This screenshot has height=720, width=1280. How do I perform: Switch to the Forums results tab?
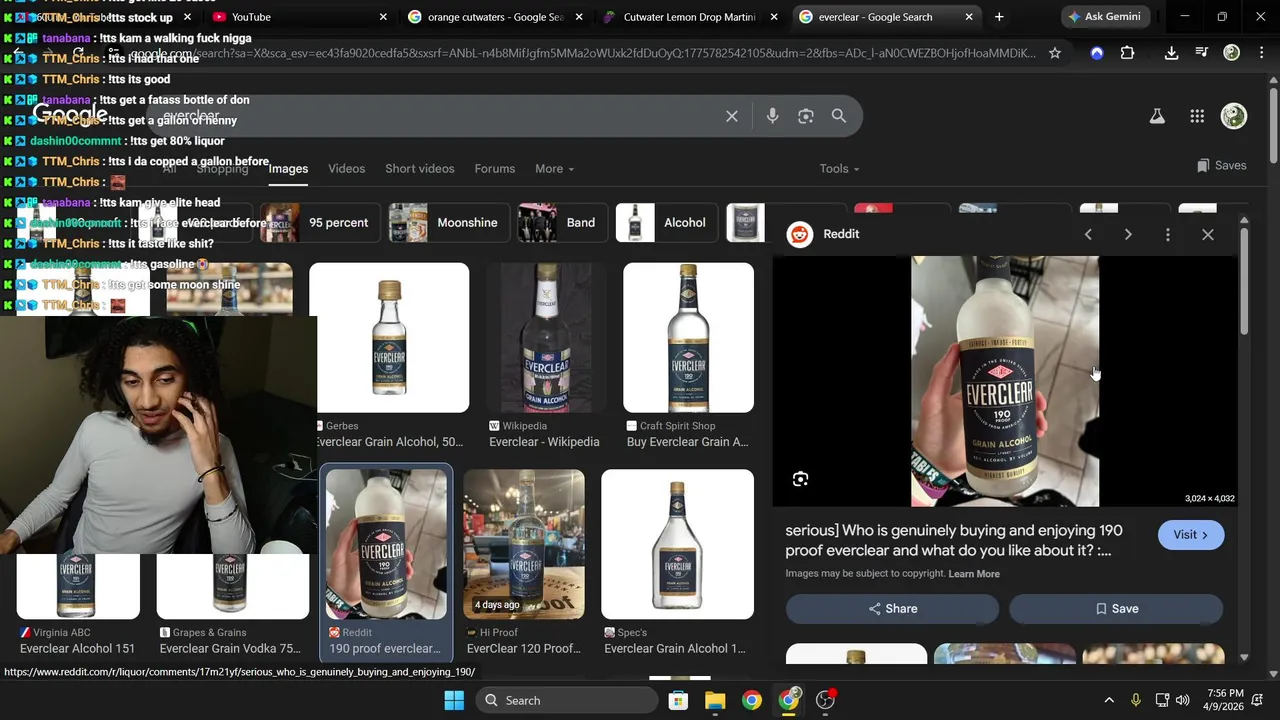495,169
